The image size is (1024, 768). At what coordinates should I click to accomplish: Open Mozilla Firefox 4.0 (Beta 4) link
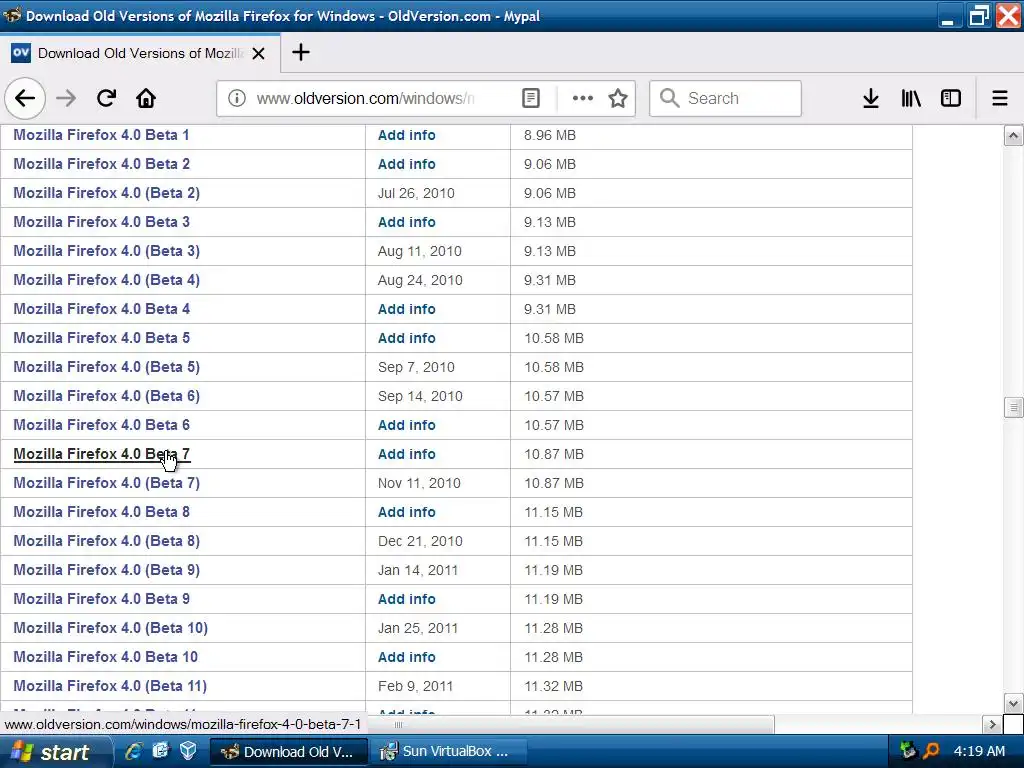coord(106,280)
